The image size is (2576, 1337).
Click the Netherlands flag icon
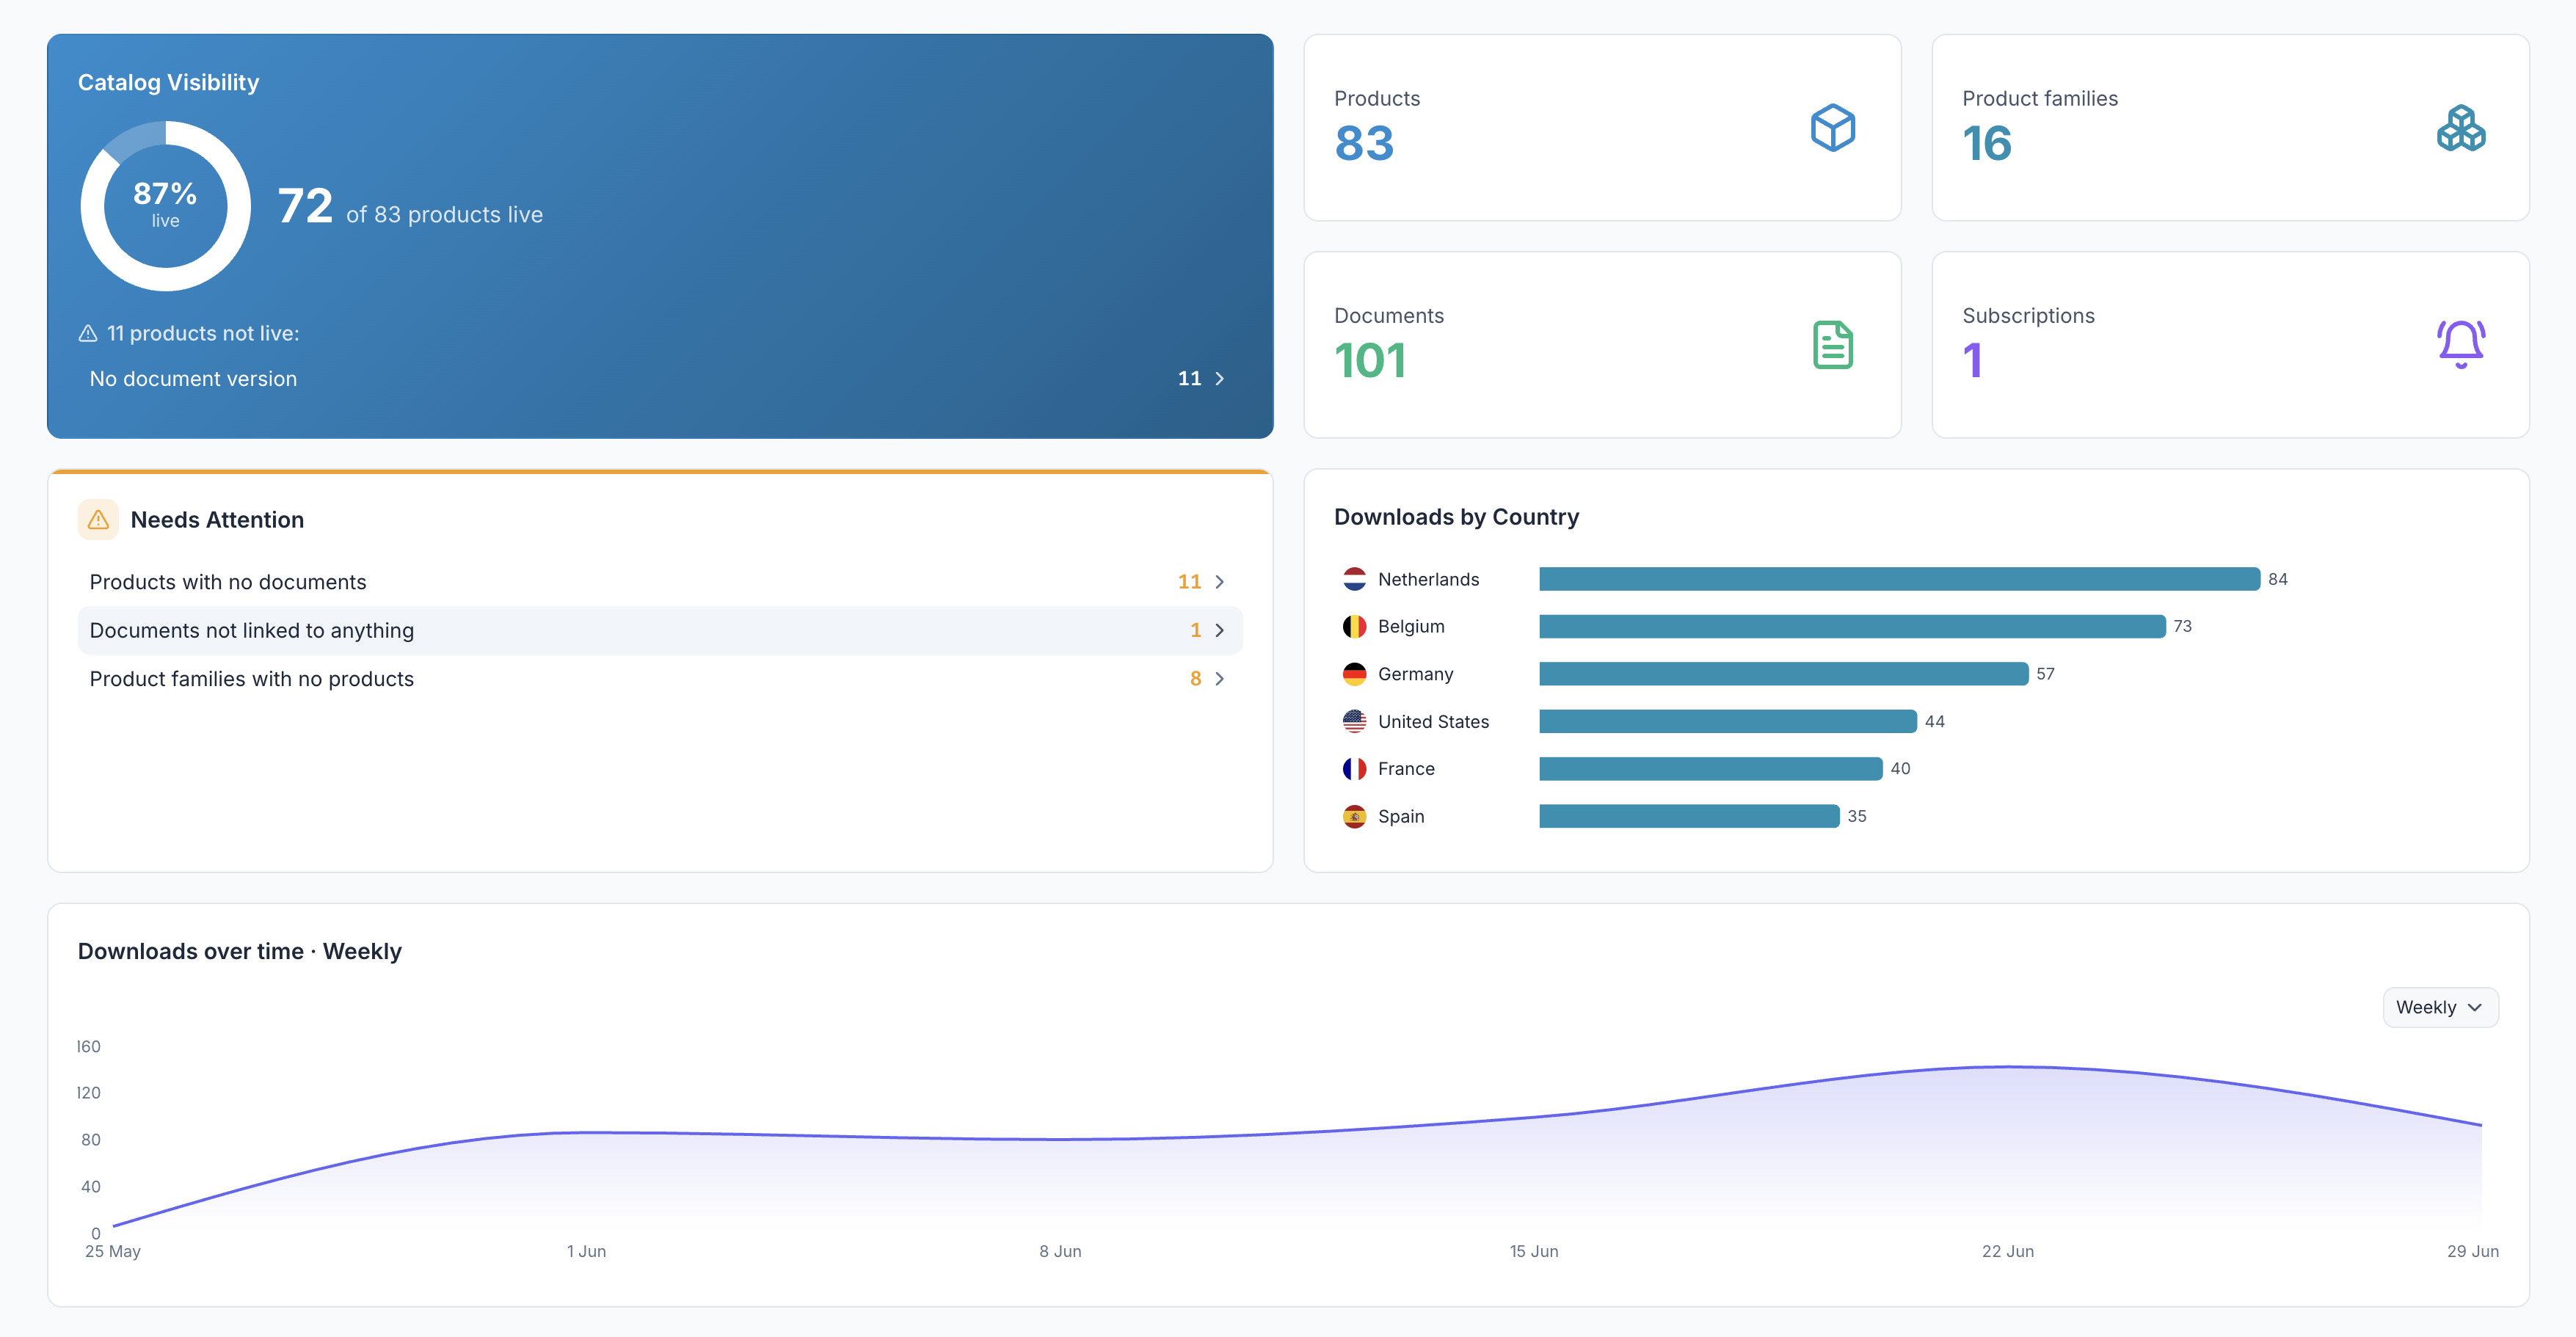[x=1354, y=579]
